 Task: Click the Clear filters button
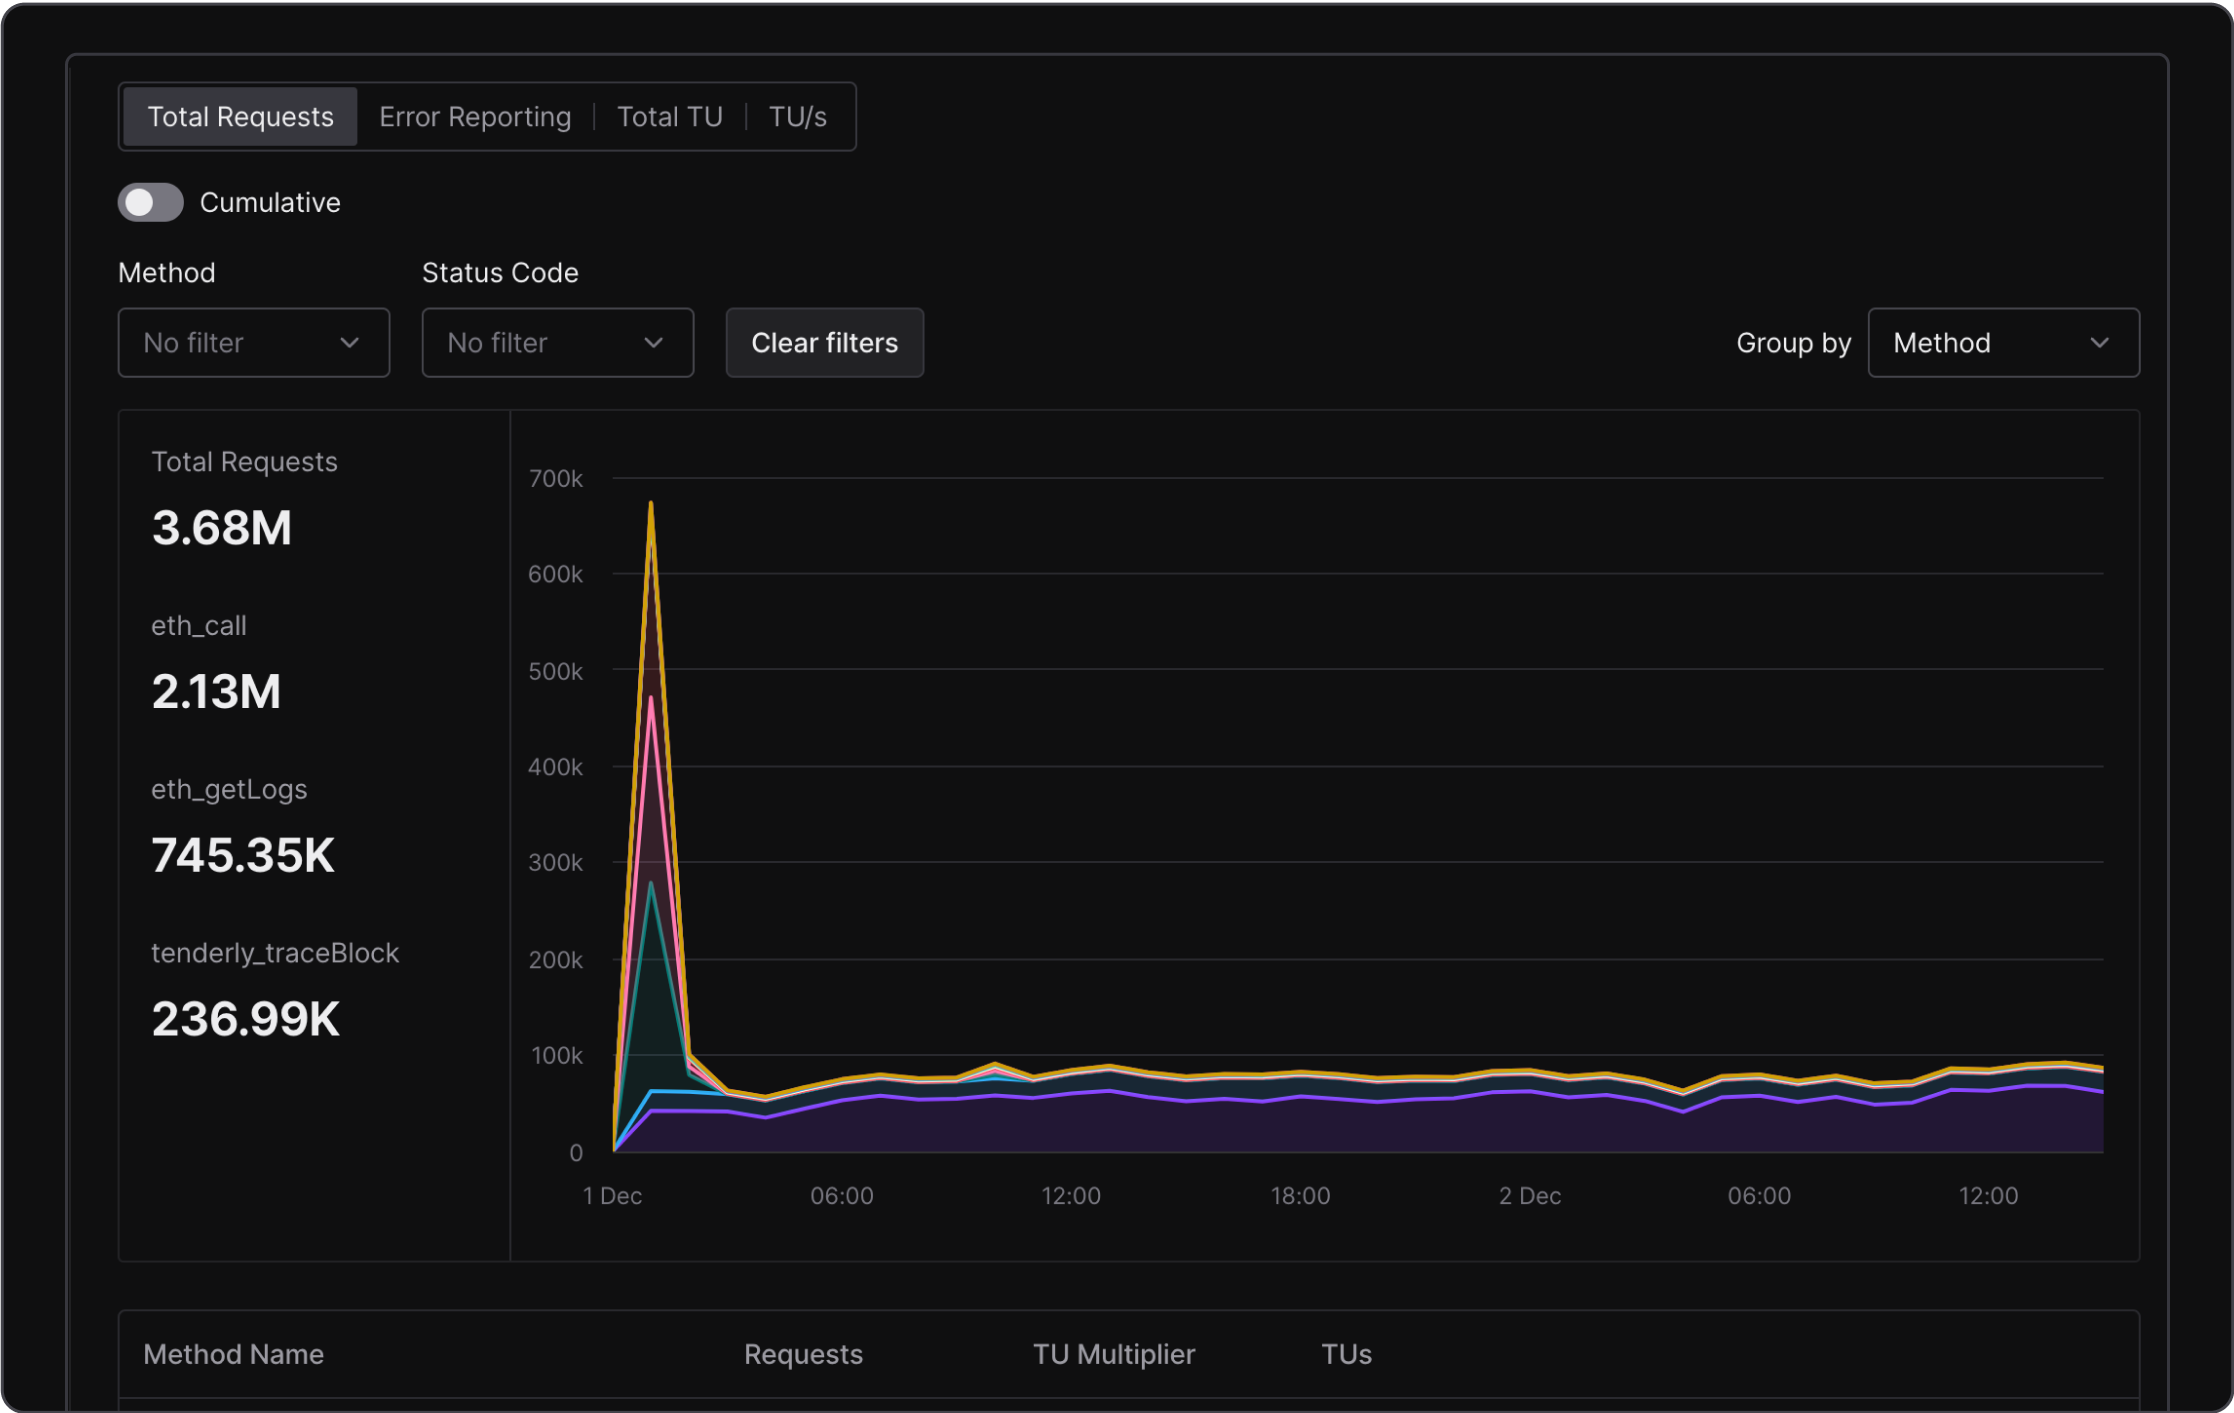pyautogui.click(x=824, y=343)
